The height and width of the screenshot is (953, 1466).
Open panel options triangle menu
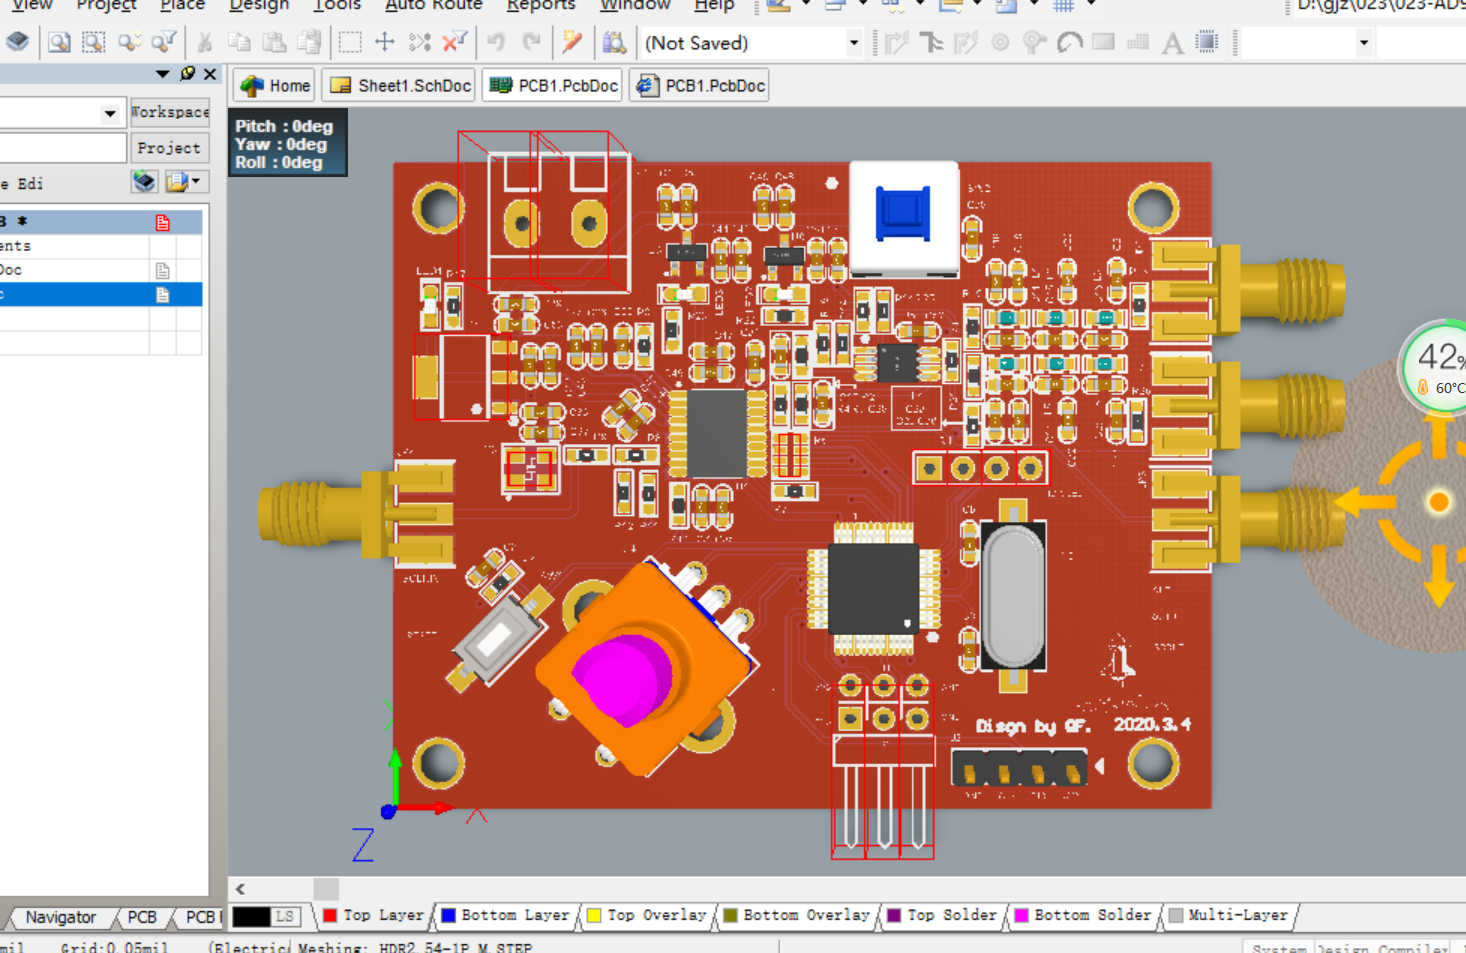click(x=162, y=73)
